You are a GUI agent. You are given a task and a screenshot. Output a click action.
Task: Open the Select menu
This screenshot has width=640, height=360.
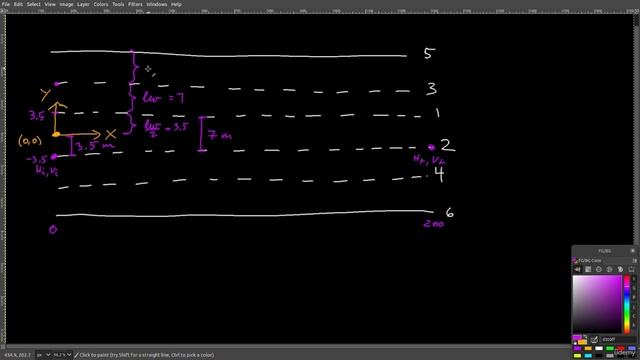point(33,4)
